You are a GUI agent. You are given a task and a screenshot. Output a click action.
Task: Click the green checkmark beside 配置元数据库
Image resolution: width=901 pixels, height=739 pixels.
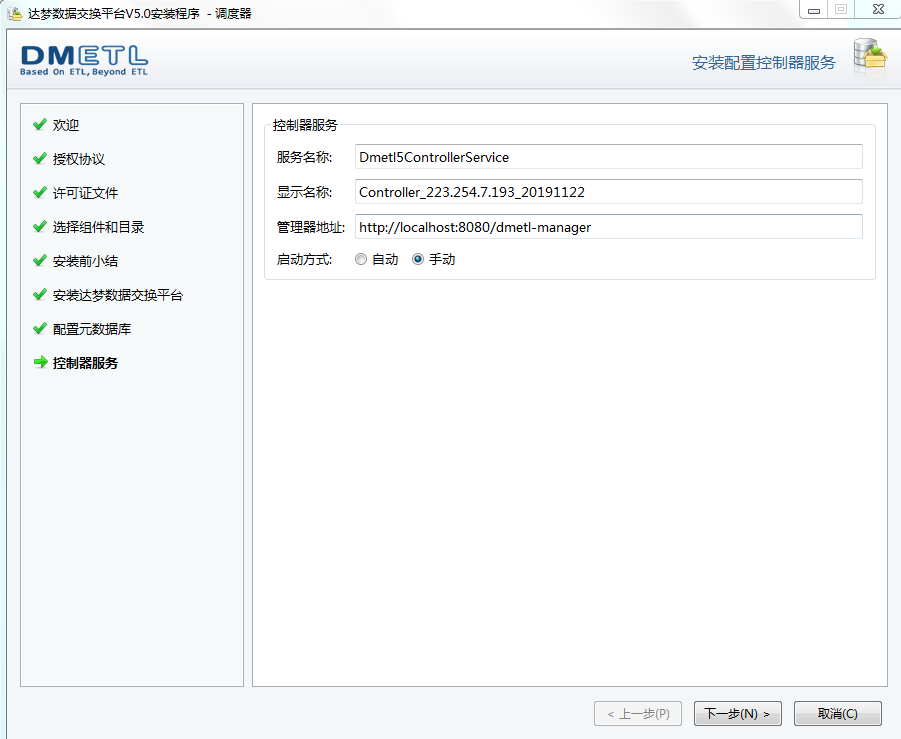coord(40,328)
